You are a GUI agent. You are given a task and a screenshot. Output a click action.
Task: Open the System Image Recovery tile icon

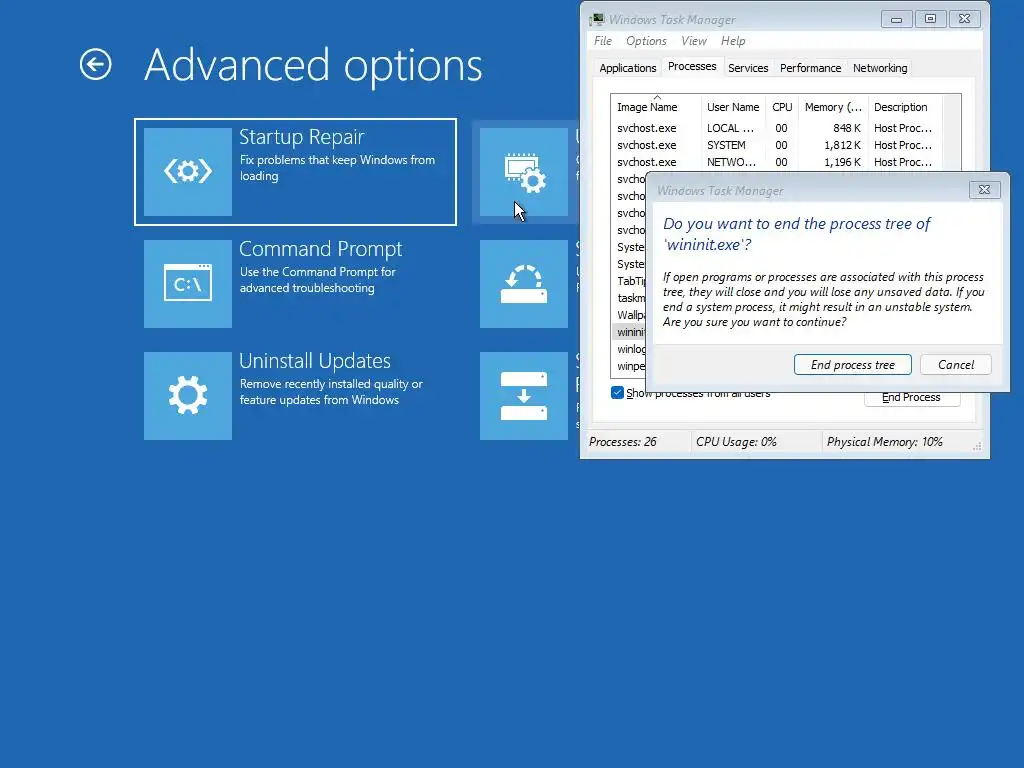pos(524,396)
